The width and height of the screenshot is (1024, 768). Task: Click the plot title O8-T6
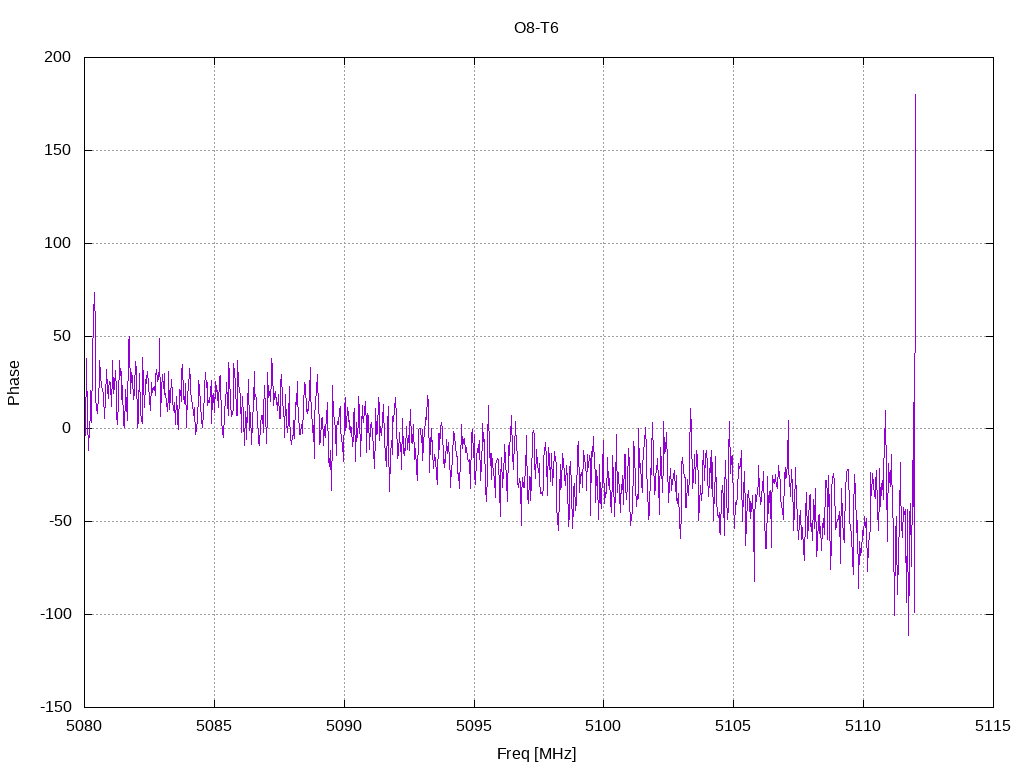pos(536,28)
